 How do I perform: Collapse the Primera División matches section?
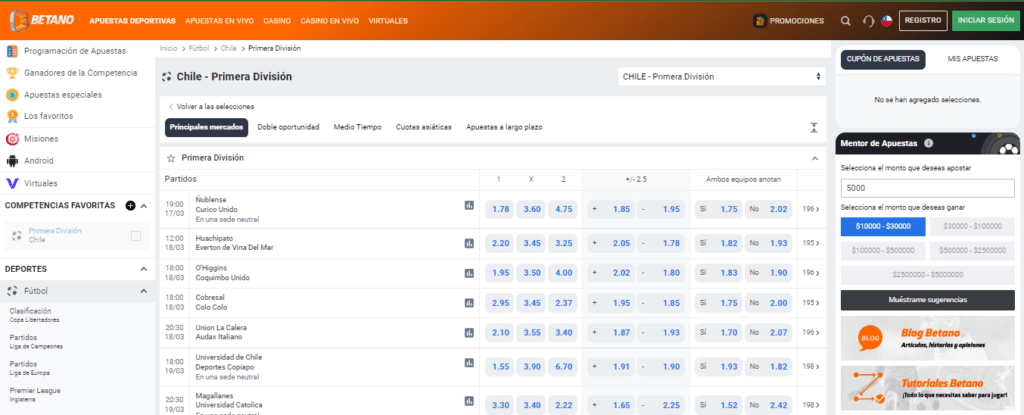coord(814,158)
